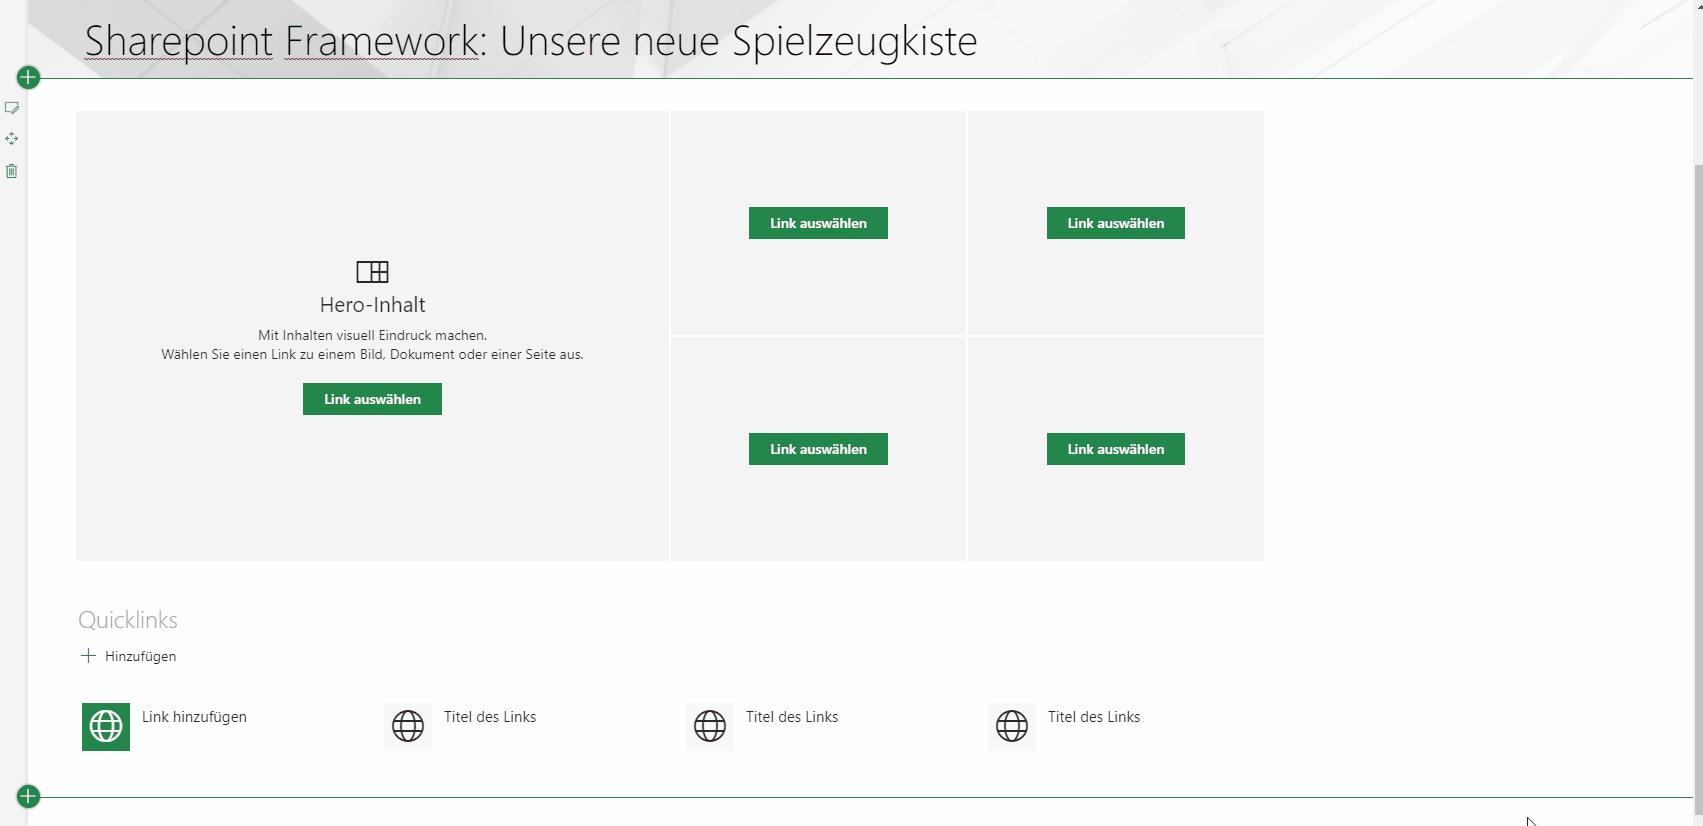Viewport: 1703px width, 826px height.
Task: Click the Hero-Inhalt heading text
Action: [372, 305]
